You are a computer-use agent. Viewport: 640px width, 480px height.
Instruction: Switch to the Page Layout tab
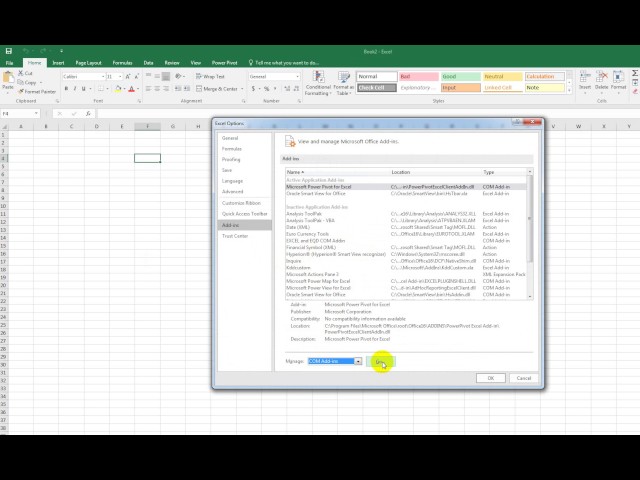coord(88,63)
